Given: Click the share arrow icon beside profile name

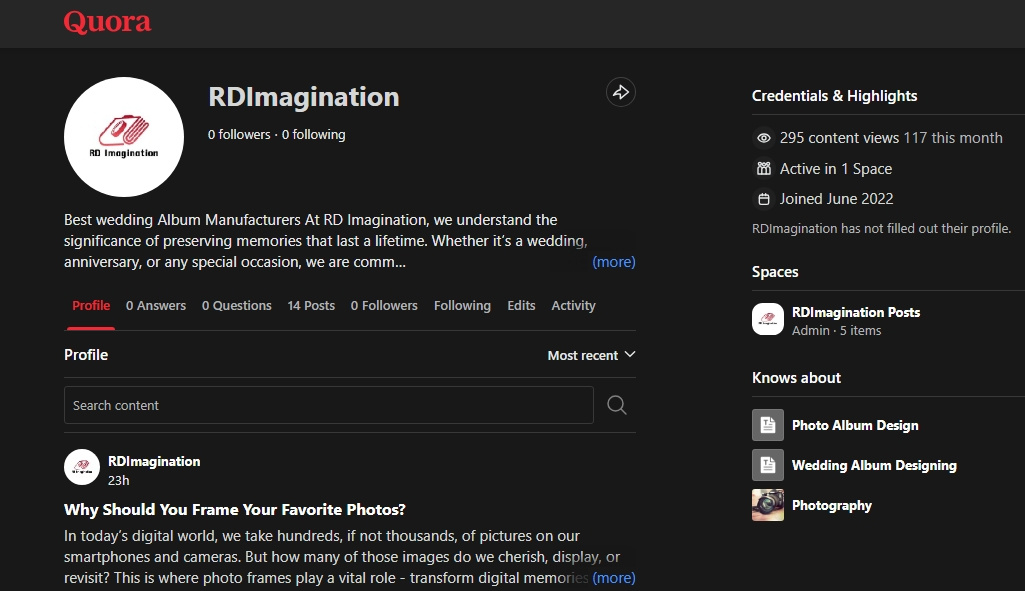Looking at the screenshot, I should tap(621, 93).
